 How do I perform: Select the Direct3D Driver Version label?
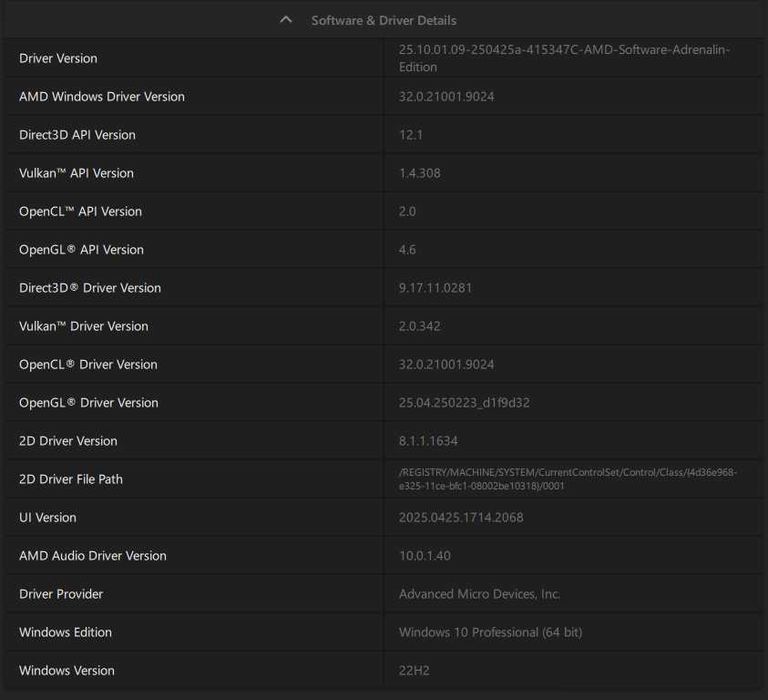90,288
